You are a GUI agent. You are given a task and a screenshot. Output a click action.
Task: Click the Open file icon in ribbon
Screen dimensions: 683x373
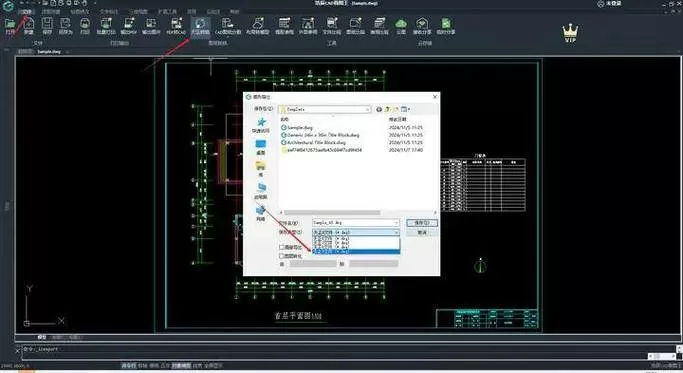pos(10,25)
